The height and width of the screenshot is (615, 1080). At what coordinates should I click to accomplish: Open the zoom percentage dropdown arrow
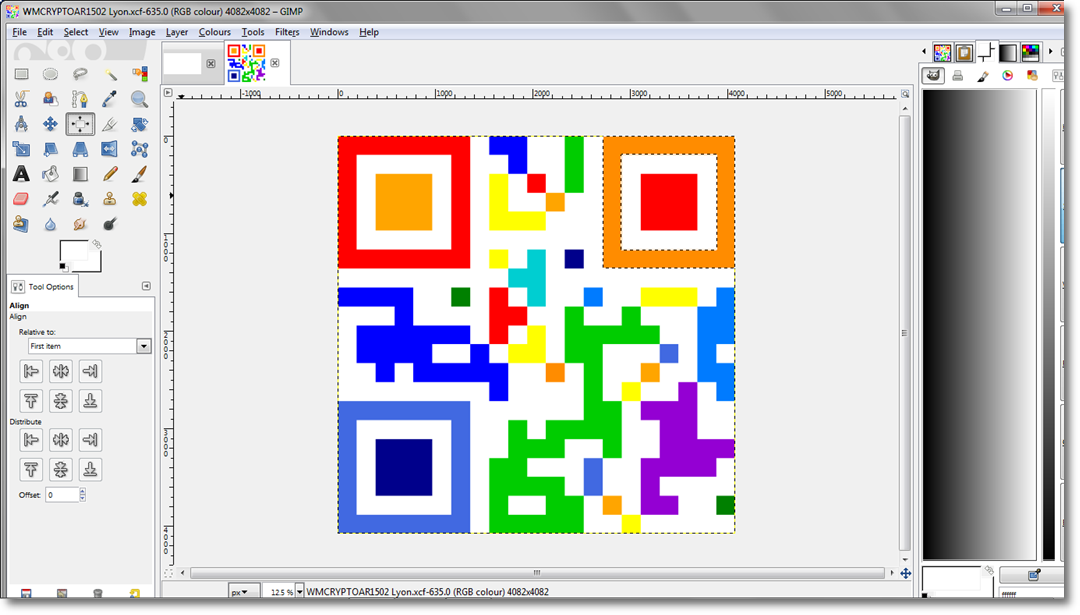(x=300, y=592)
